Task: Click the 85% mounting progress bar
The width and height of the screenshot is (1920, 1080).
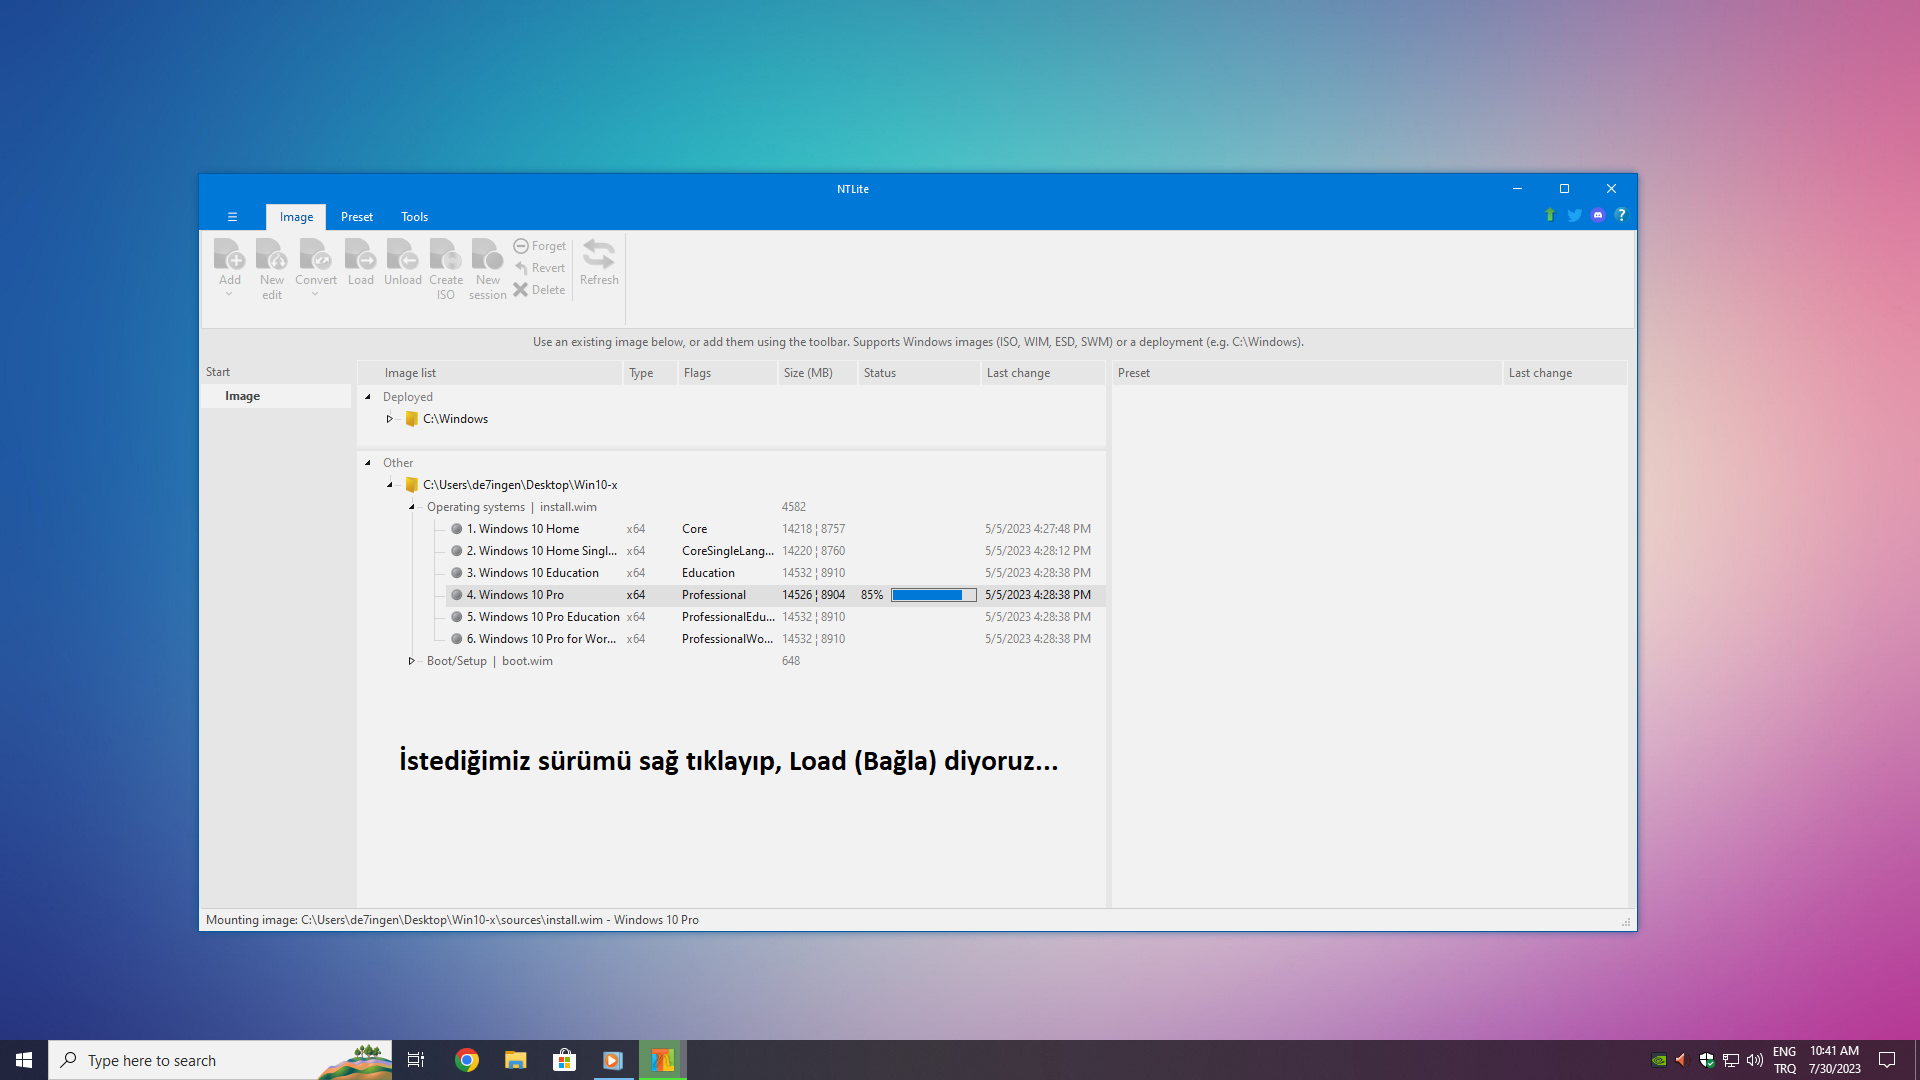Action: coord(933,595)
